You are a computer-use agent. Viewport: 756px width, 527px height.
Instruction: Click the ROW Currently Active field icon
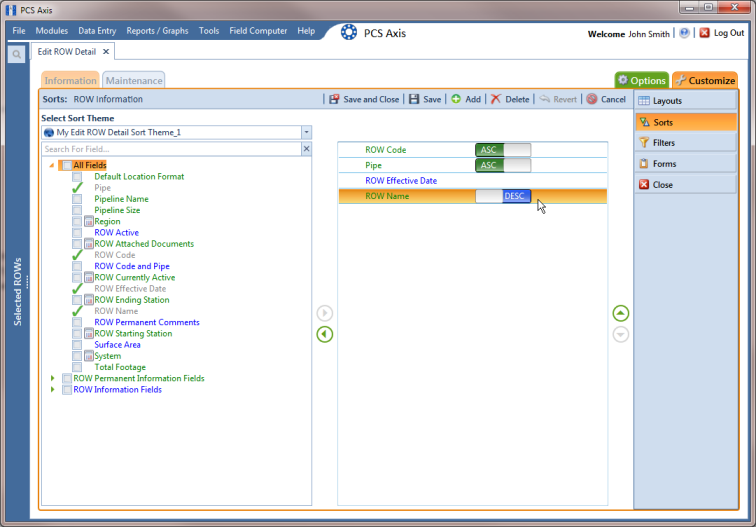click(89, 277)
